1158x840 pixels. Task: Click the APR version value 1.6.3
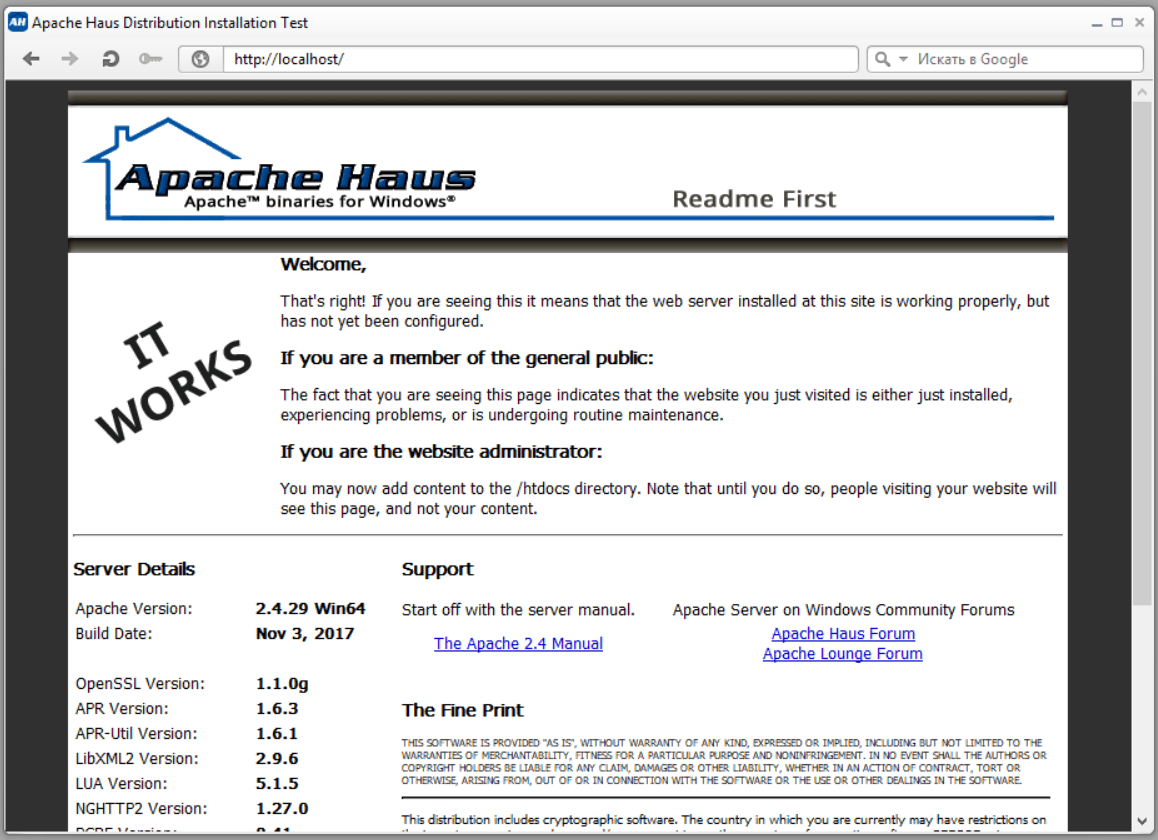(x=277, y=708)
